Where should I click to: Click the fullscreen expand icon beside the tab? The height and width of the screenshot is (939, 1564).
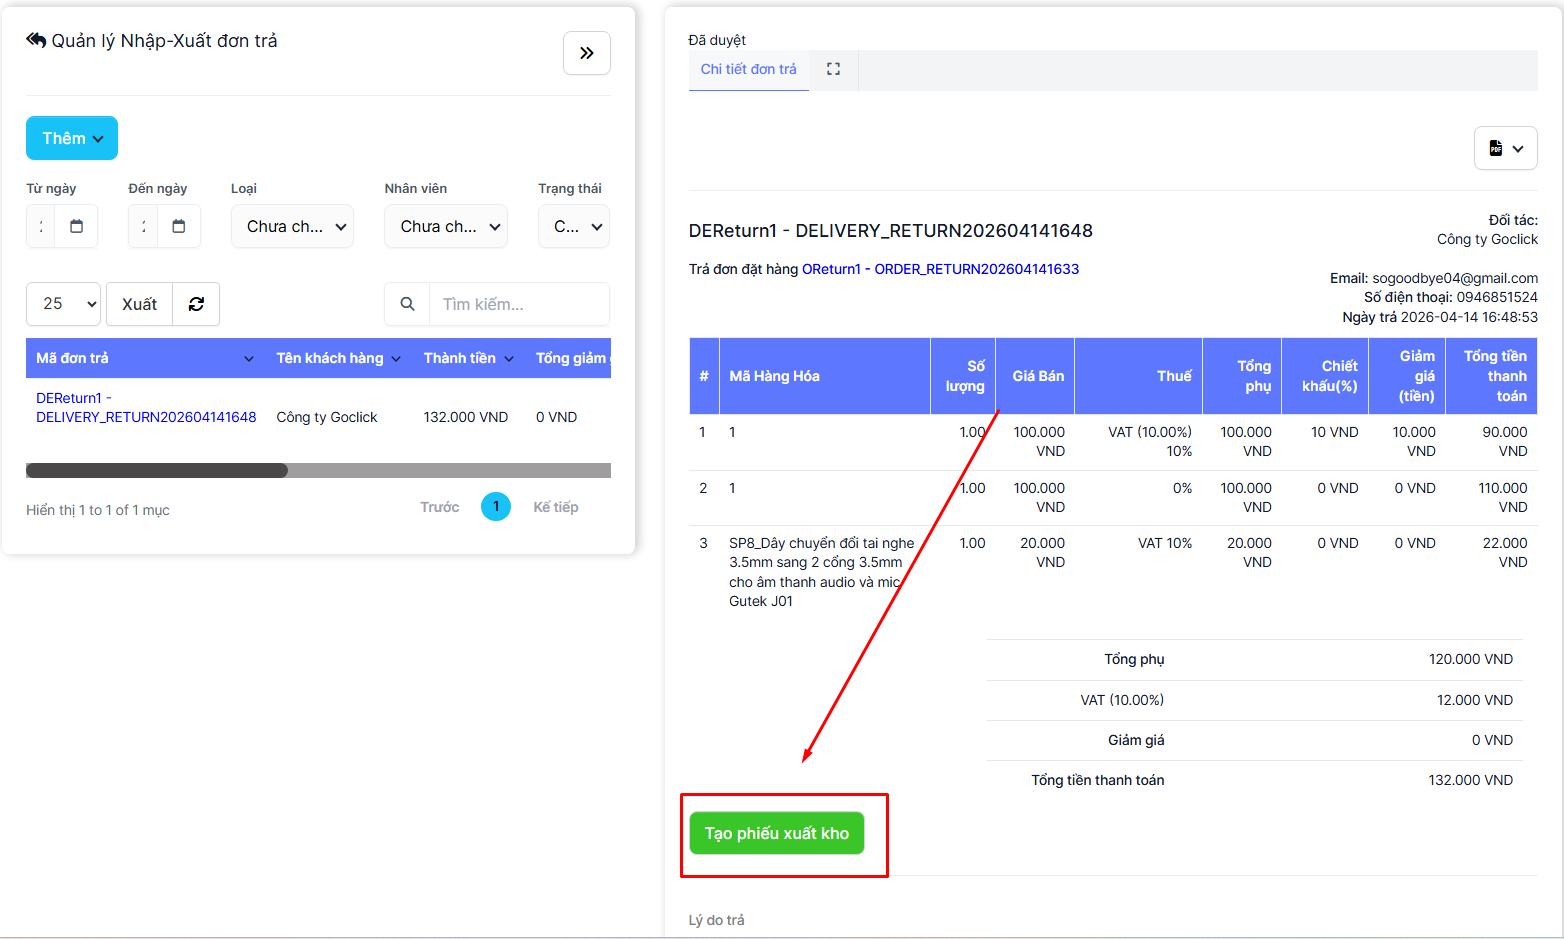pos(833,69)
